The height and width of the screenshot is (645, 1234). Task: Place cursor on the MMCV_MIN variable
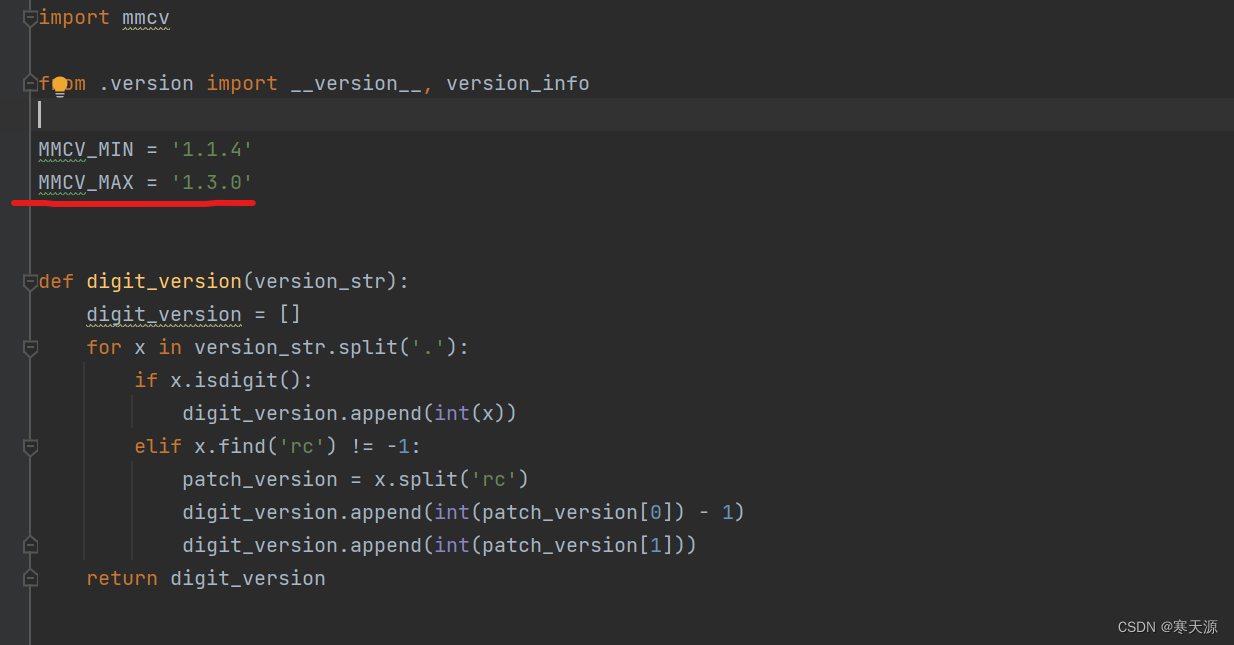click(86, 150)
